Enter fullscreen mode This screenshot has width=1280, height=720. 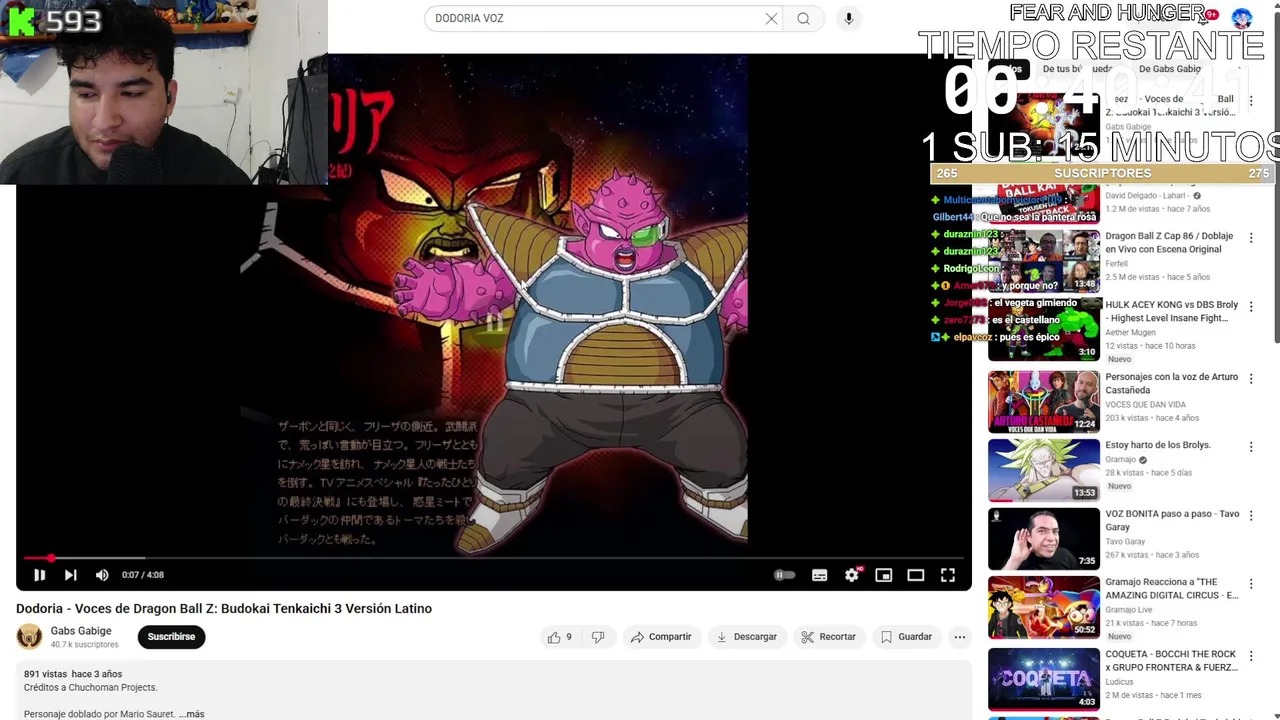(947, 575)
